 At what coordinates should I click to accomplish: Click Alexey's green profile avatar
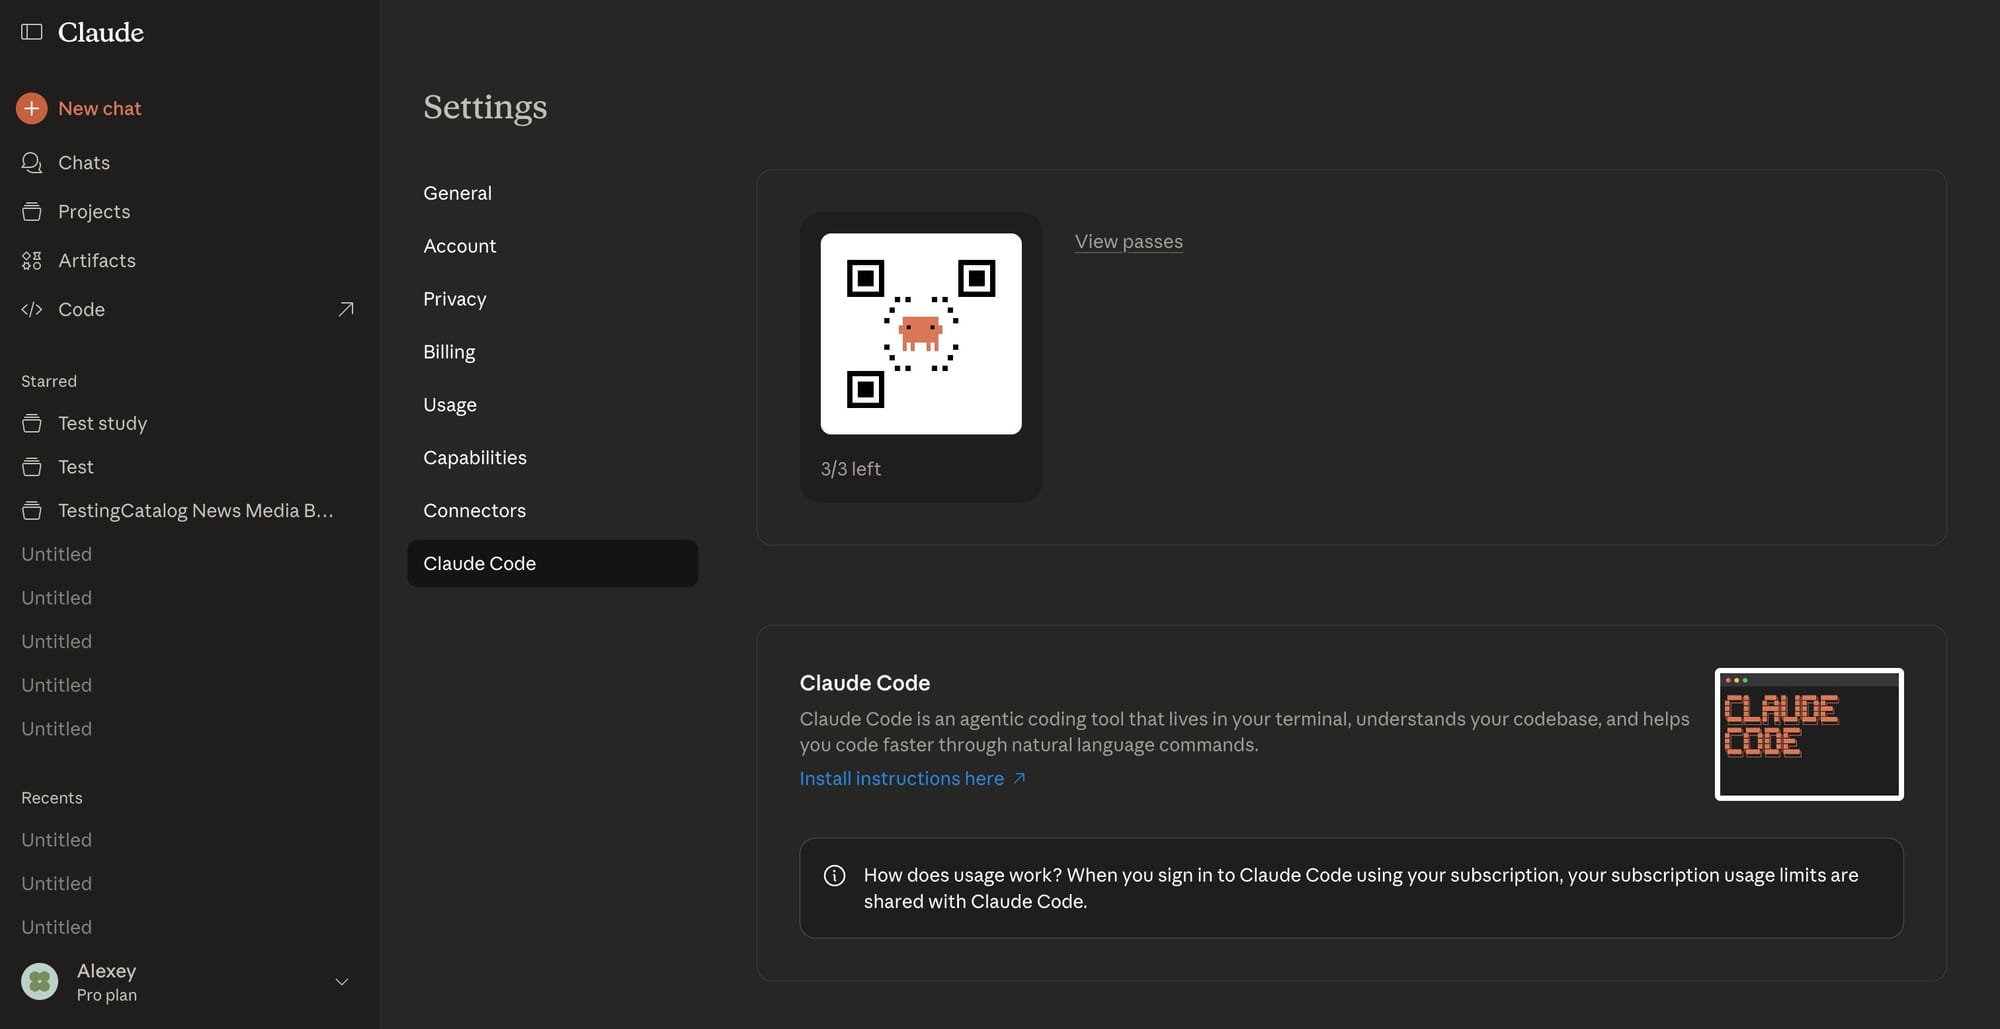point(40,982)
